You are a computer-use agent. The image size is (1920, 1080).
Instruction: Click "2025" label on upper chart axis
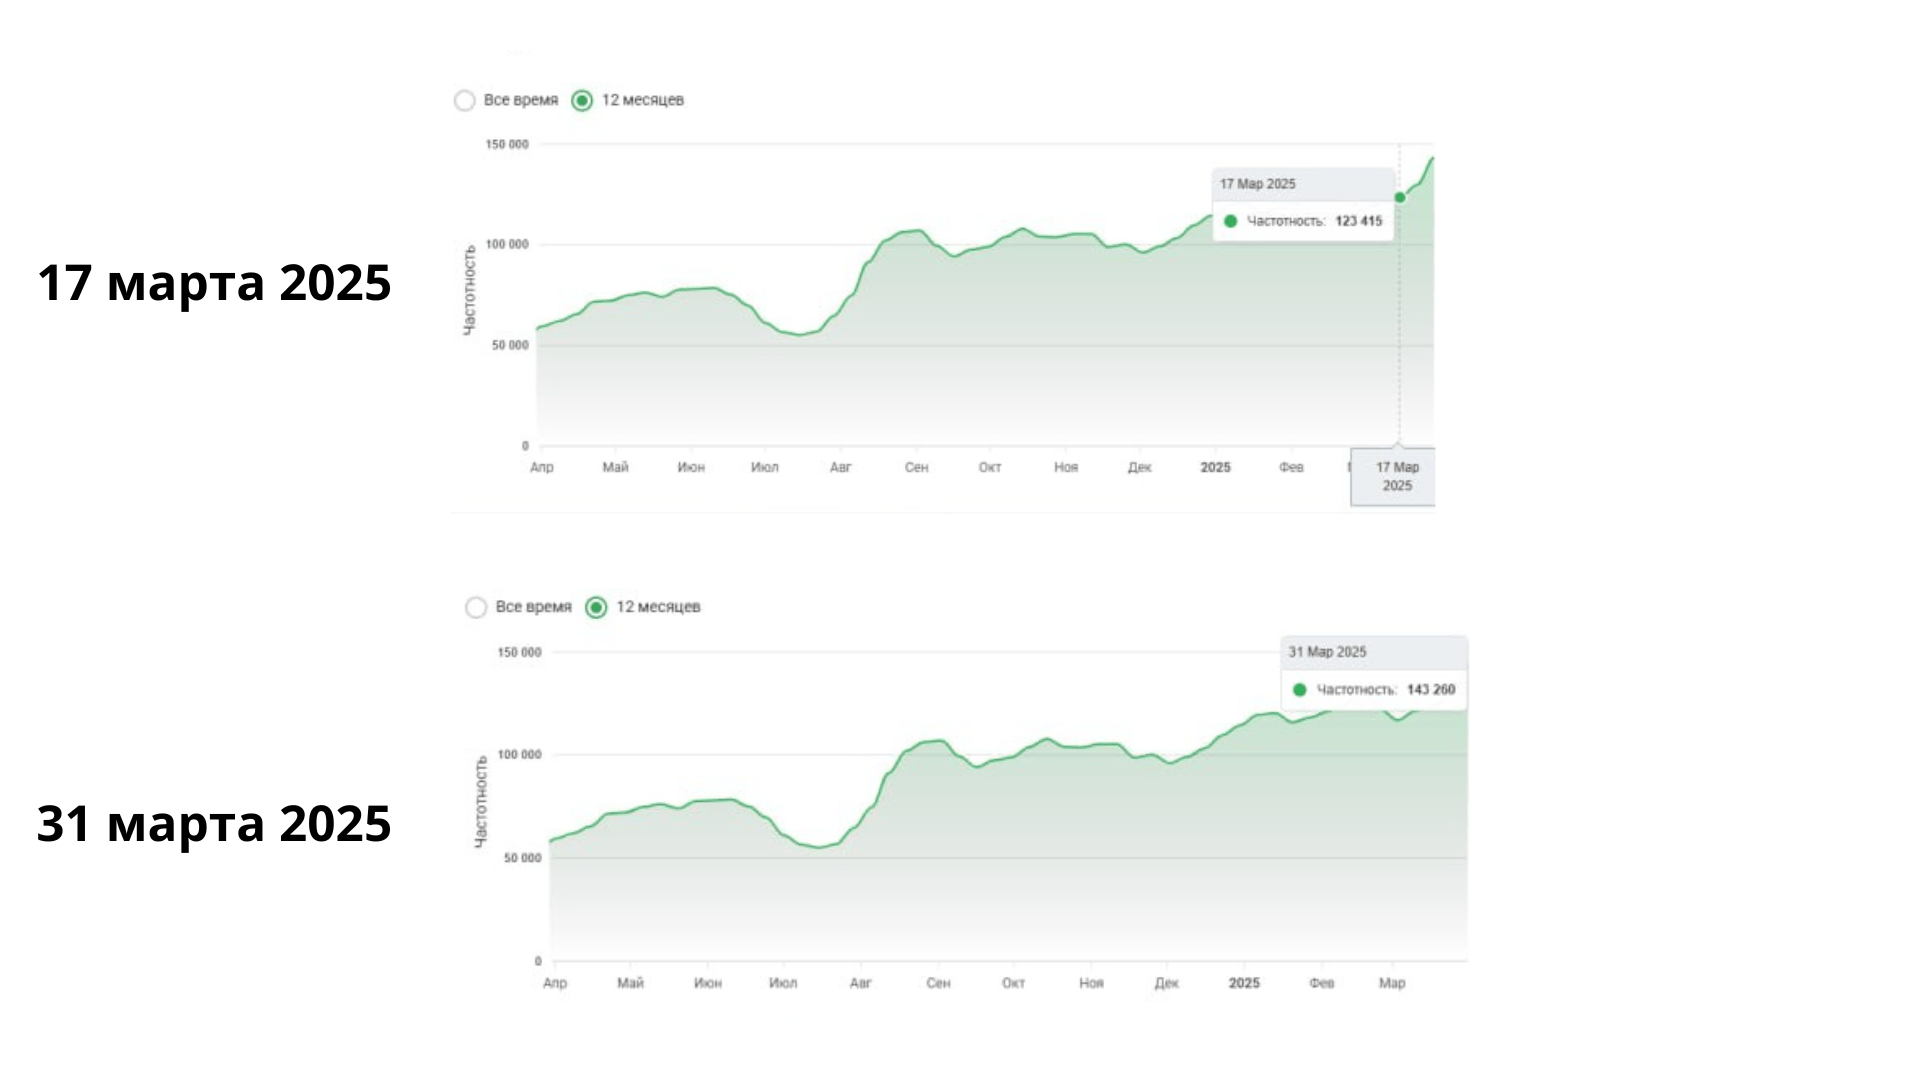1215,468
